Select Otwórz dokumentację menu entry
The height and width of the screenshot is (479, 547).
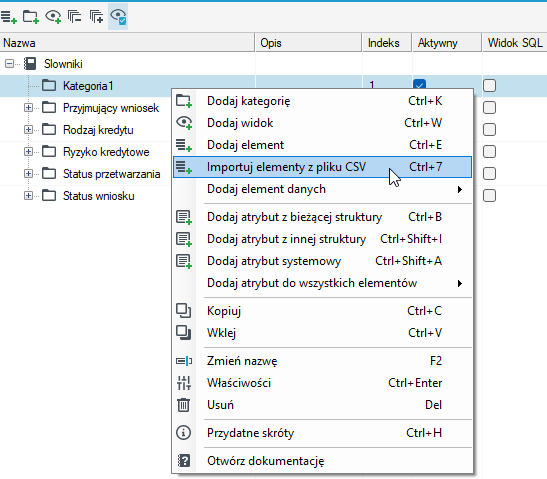tap(322, 461)
